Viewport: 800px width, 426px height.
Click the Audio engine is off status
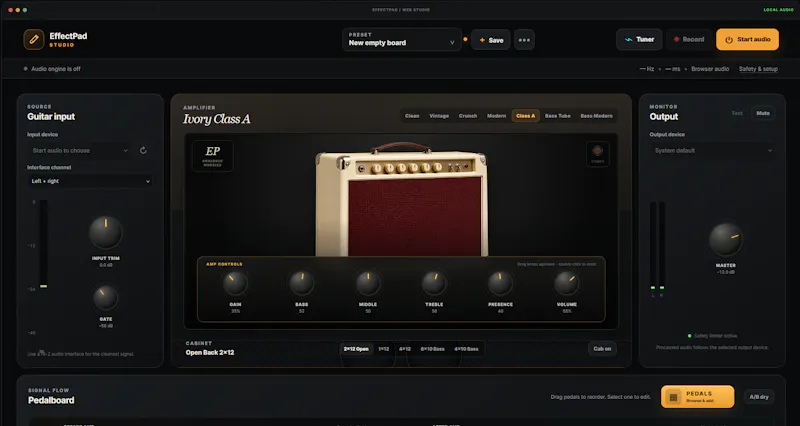[x=52, y=69]
